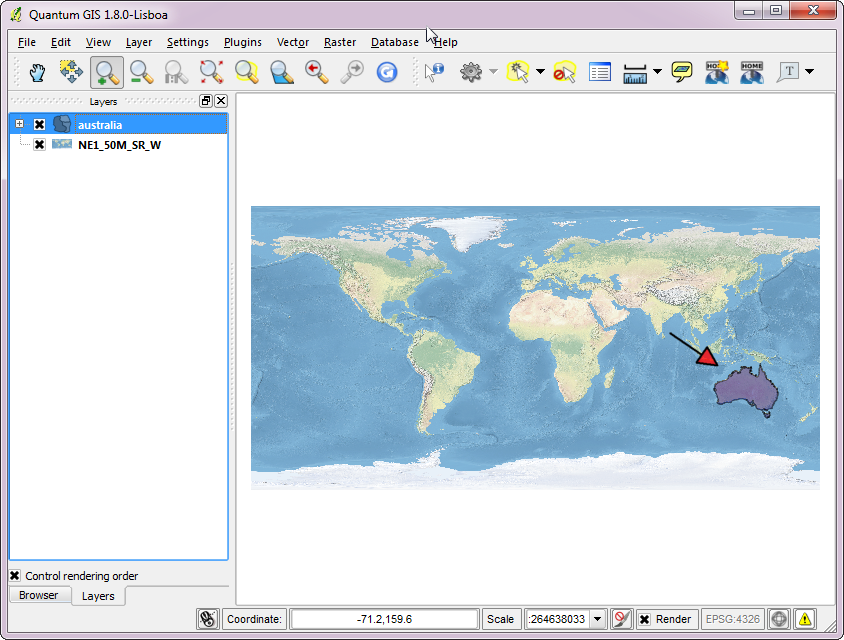Click the Quantum GIS title bar logo
The image size is (844, 640).
(16, 15)
